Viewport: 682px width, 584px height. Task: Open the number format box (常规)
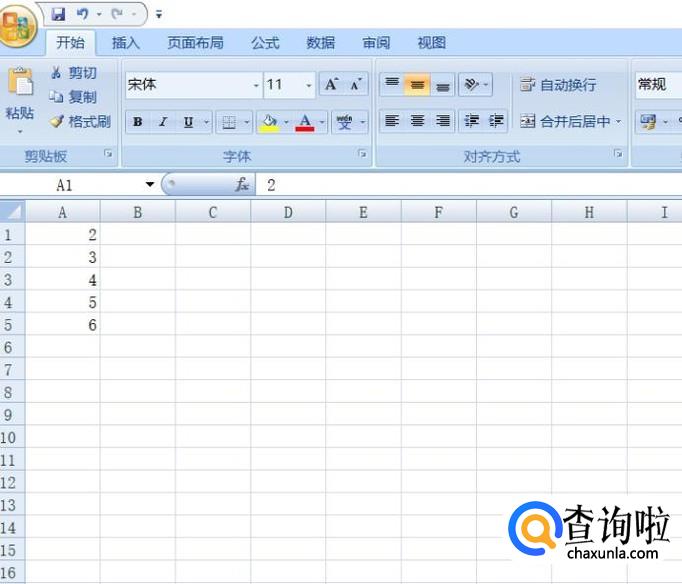coord(658,84)
